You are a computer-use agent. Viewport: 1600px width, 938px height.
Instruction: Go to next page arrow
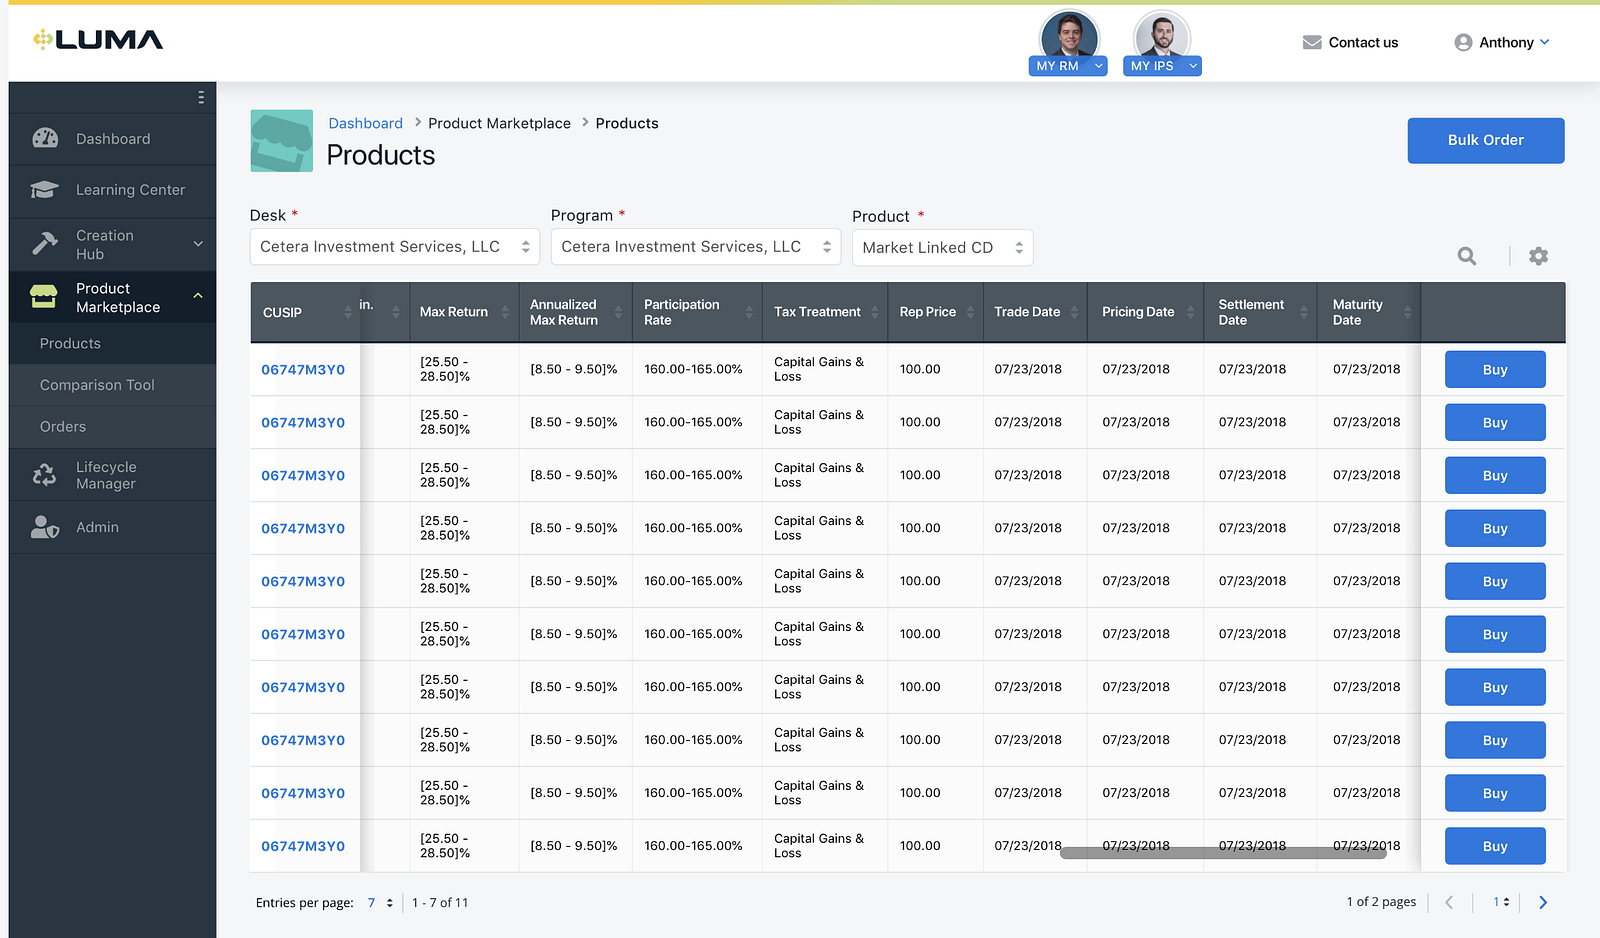(x=1543, y=902)
